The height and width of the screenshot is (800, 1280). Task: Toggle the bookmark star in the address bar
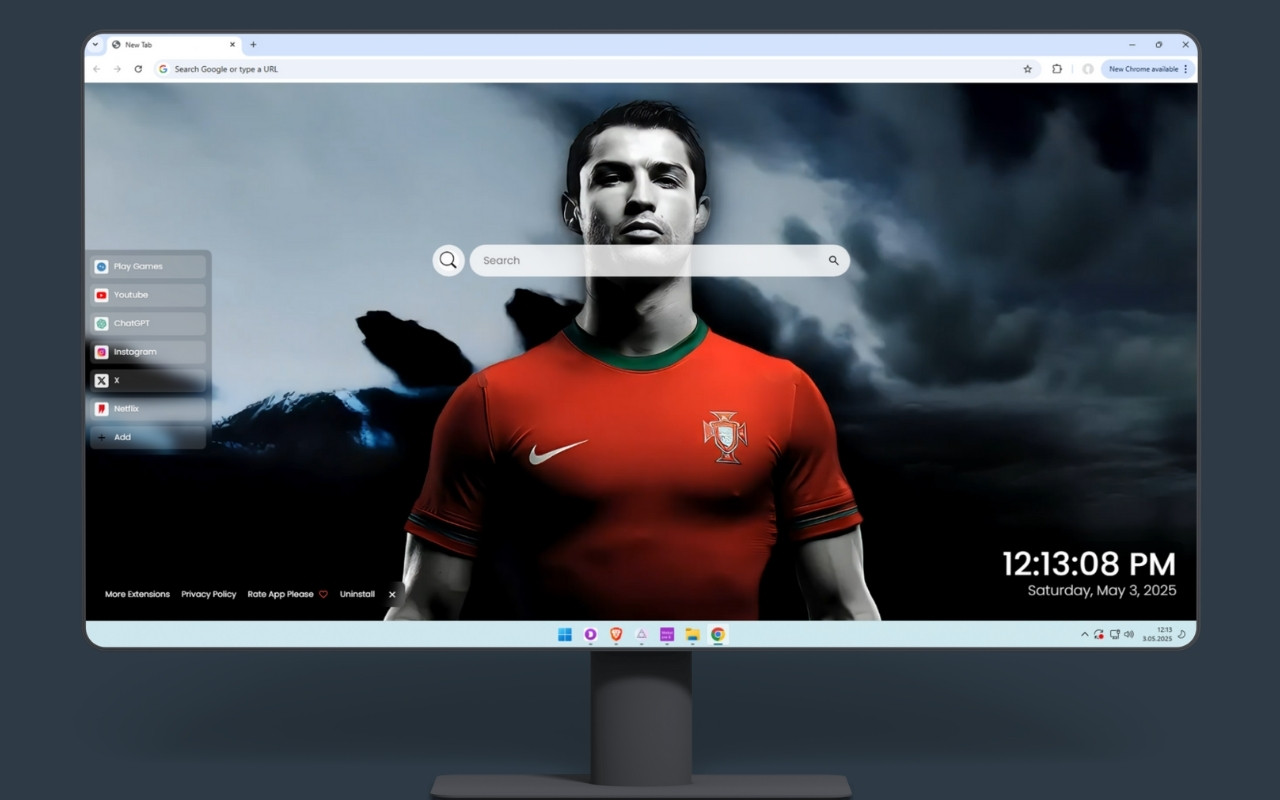1027,68
